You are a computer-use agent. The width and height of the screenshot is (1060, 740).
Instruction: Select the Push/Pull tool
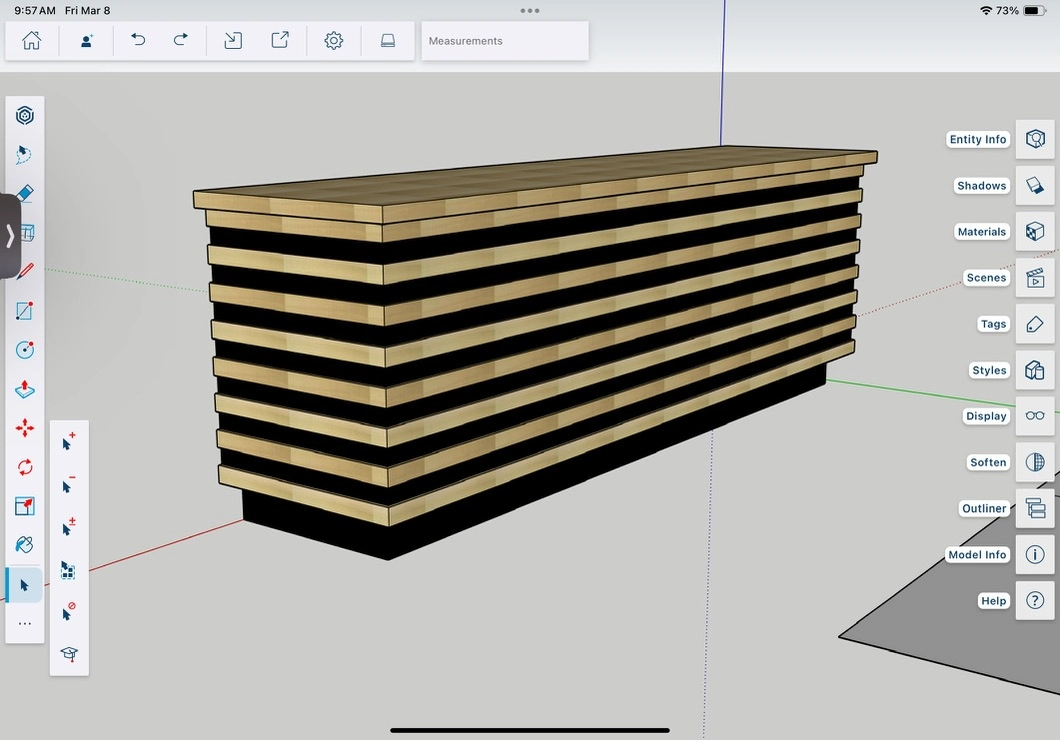(25, 389)
